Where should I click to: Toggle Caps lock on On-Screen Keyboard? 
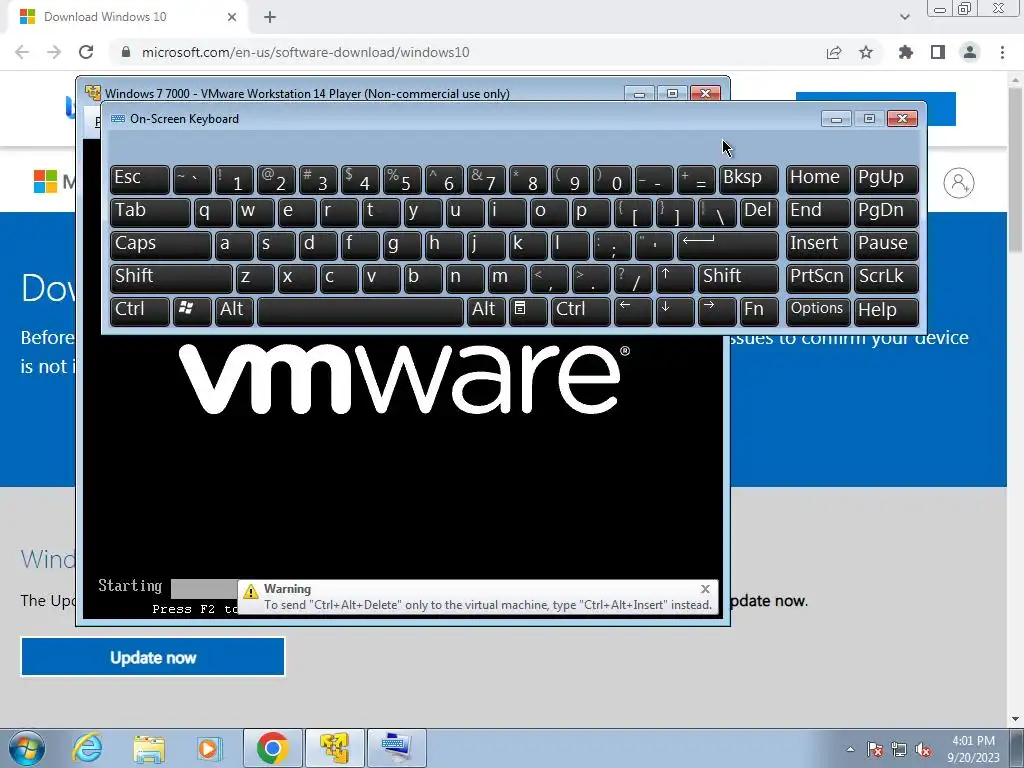(x=161, y=245)
